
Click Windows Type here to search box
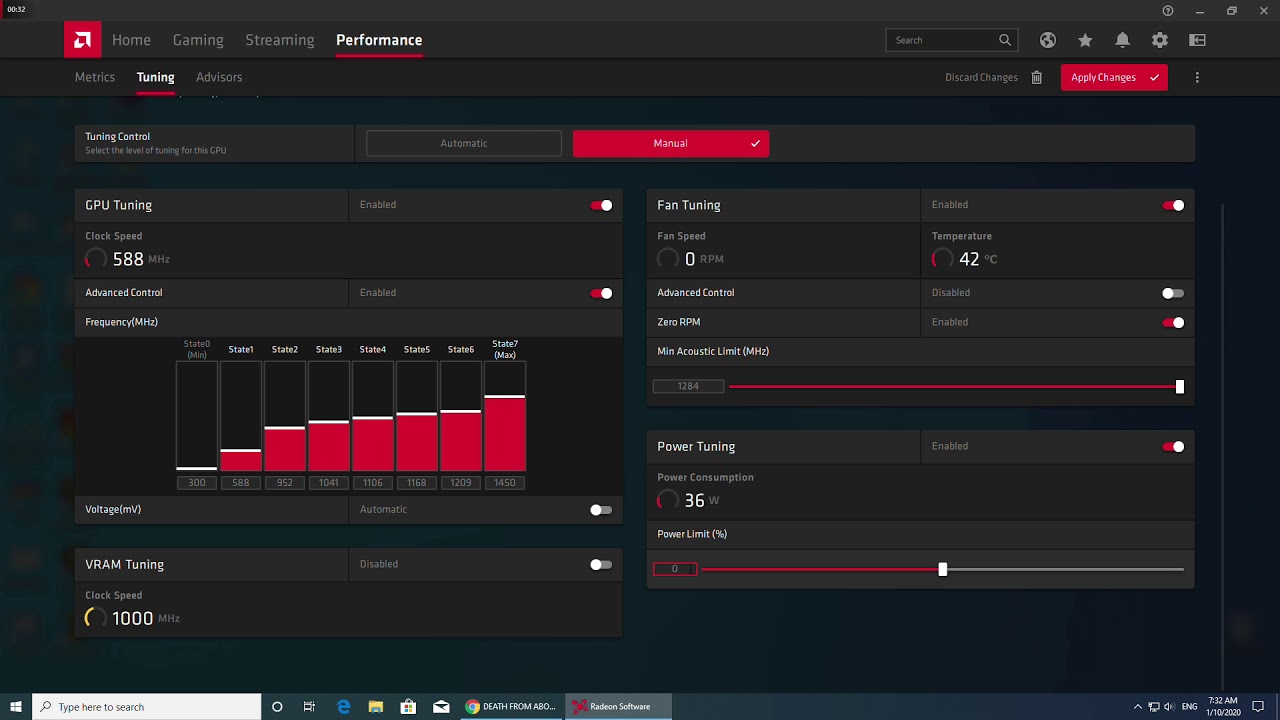tap(147, 707)
